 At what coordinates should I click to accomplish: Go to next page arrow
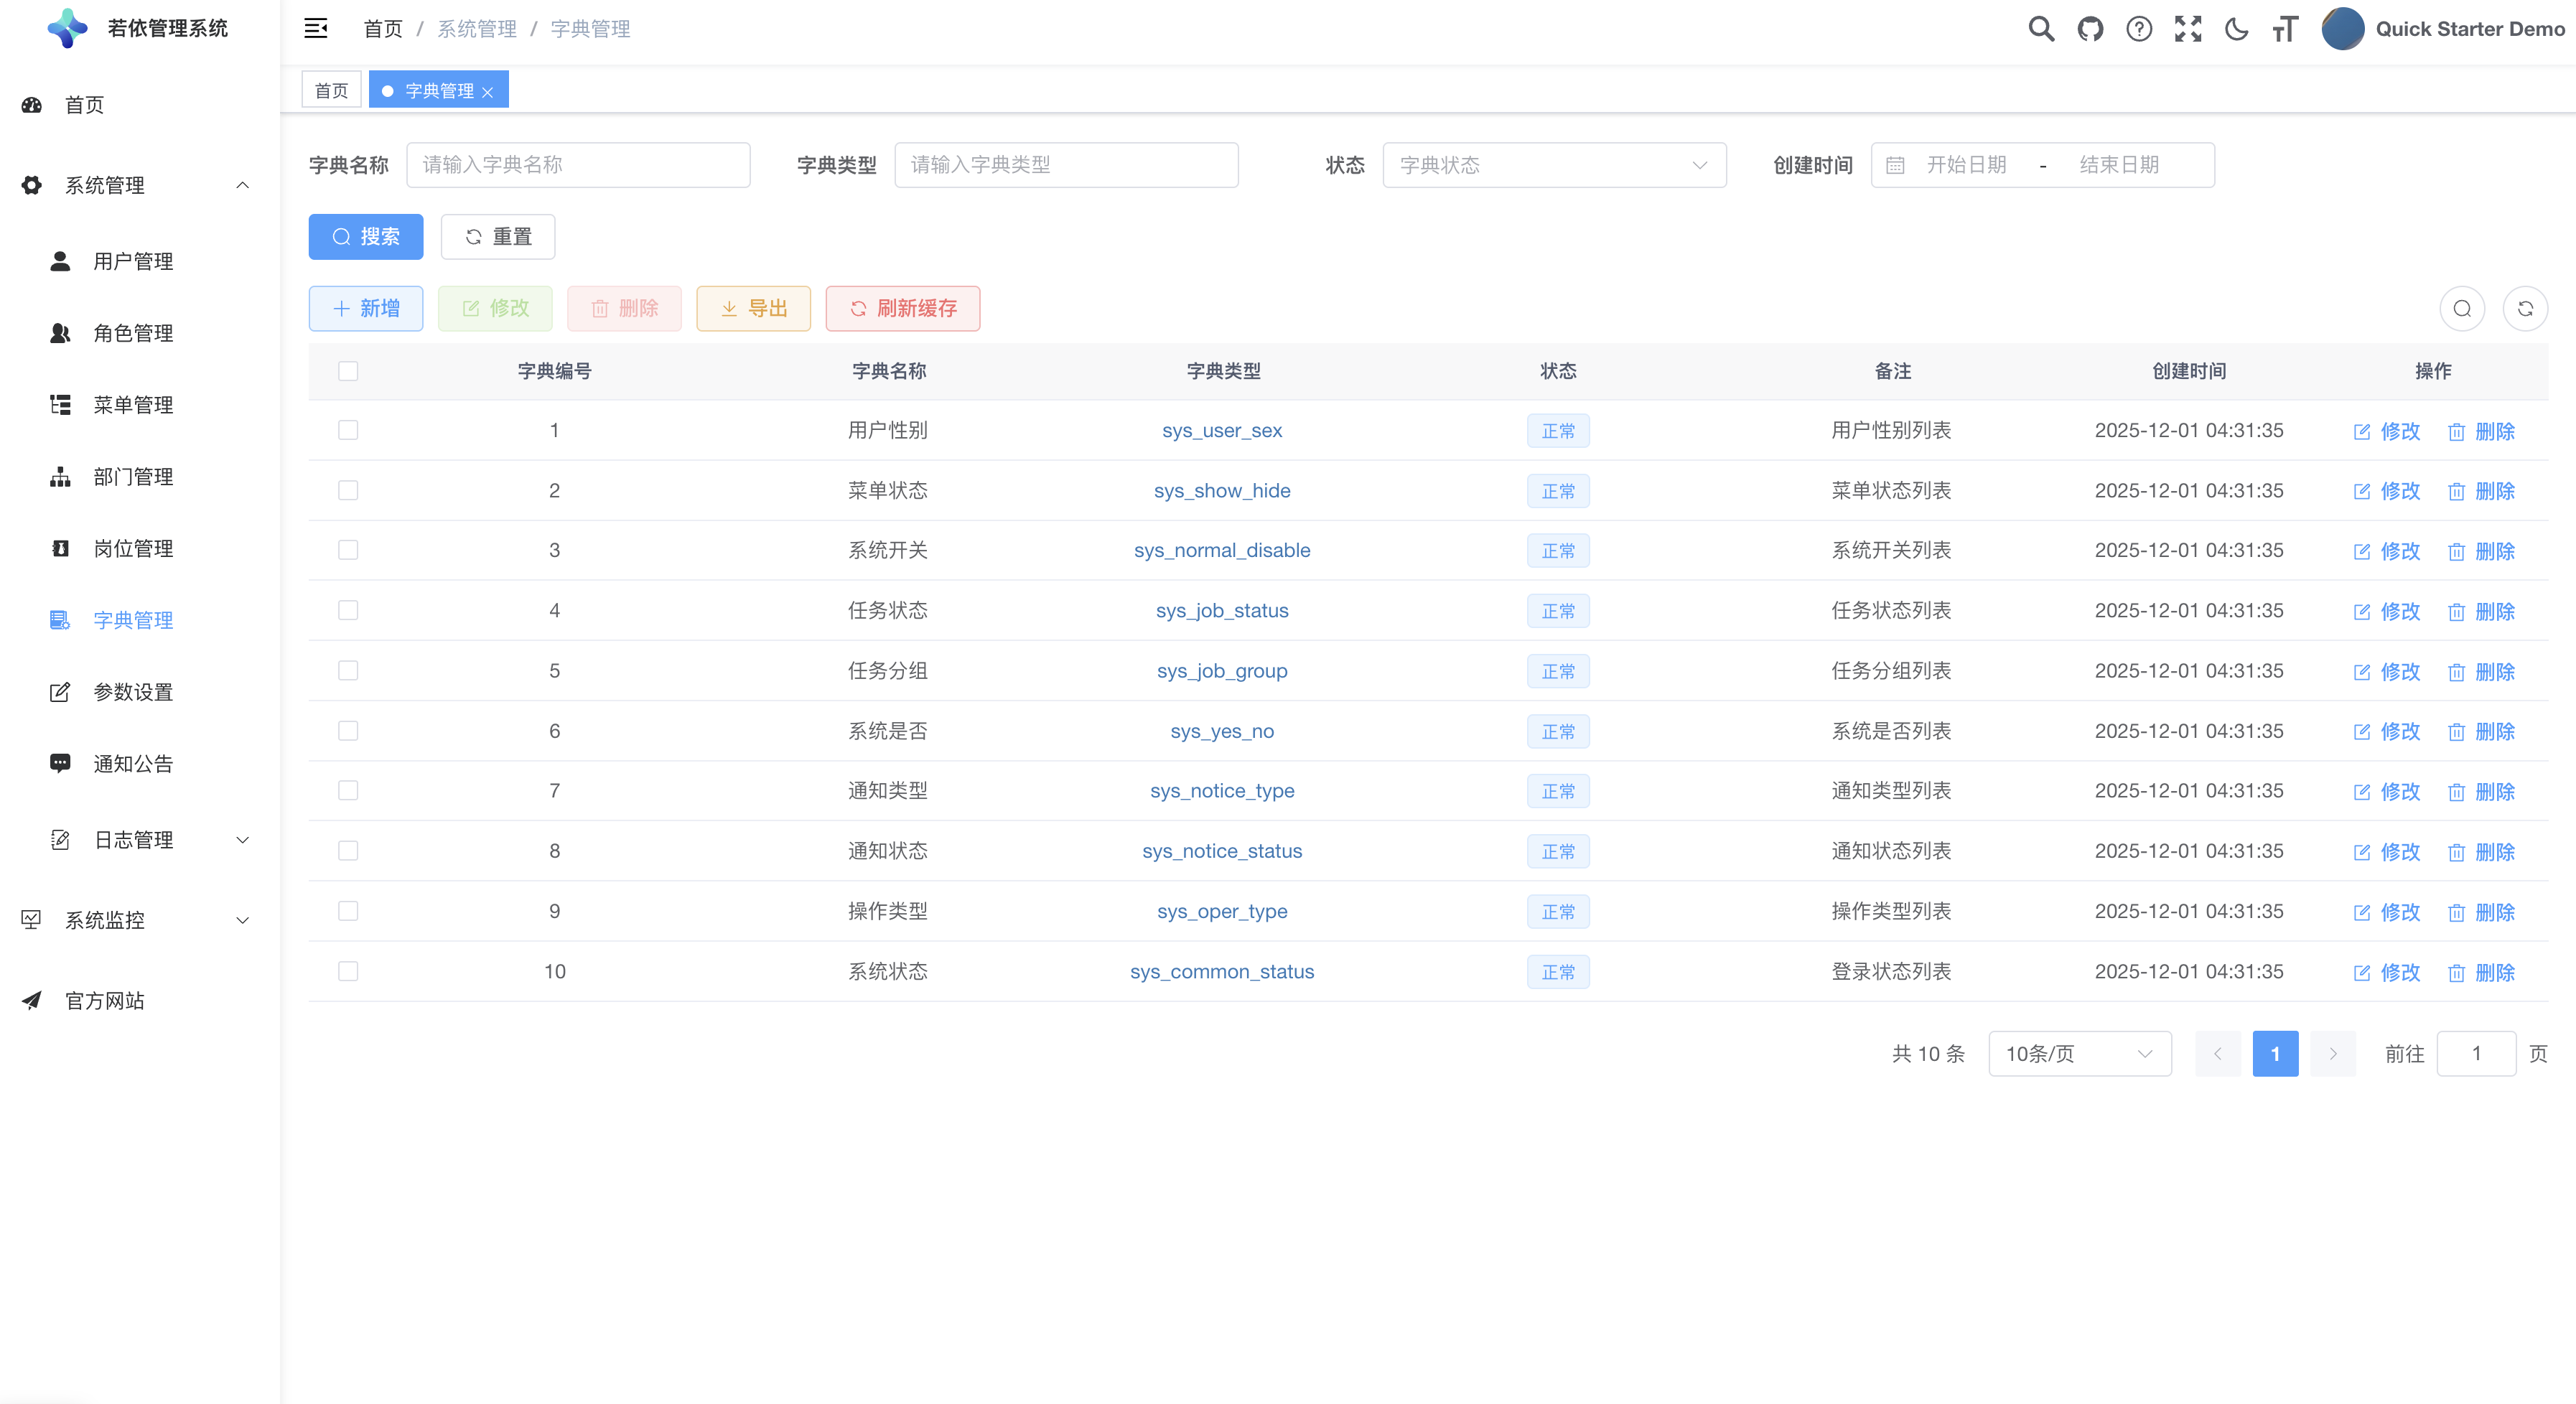pos(2333,1054)
